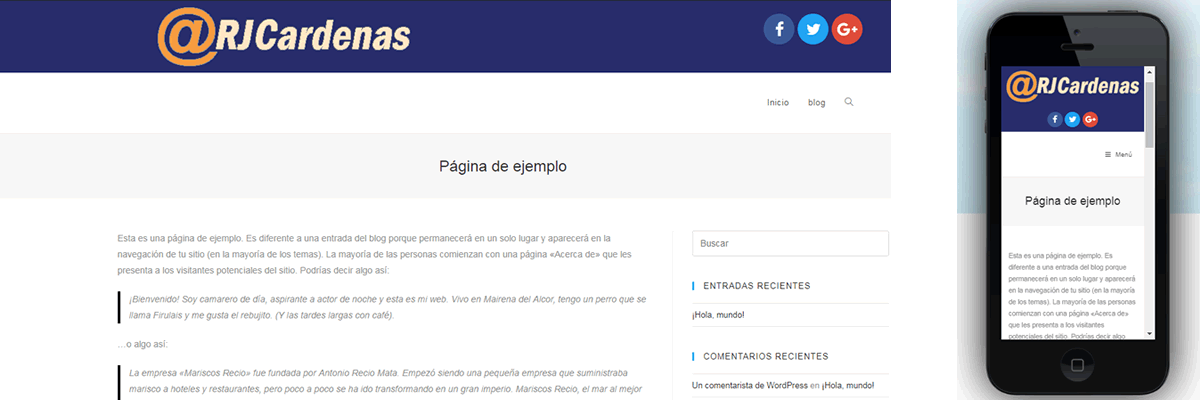Tap the Google Plus icon on phone preview
Viewport: 1200px width, 400px height.
pyautogui.click(x=1090, y=120)
